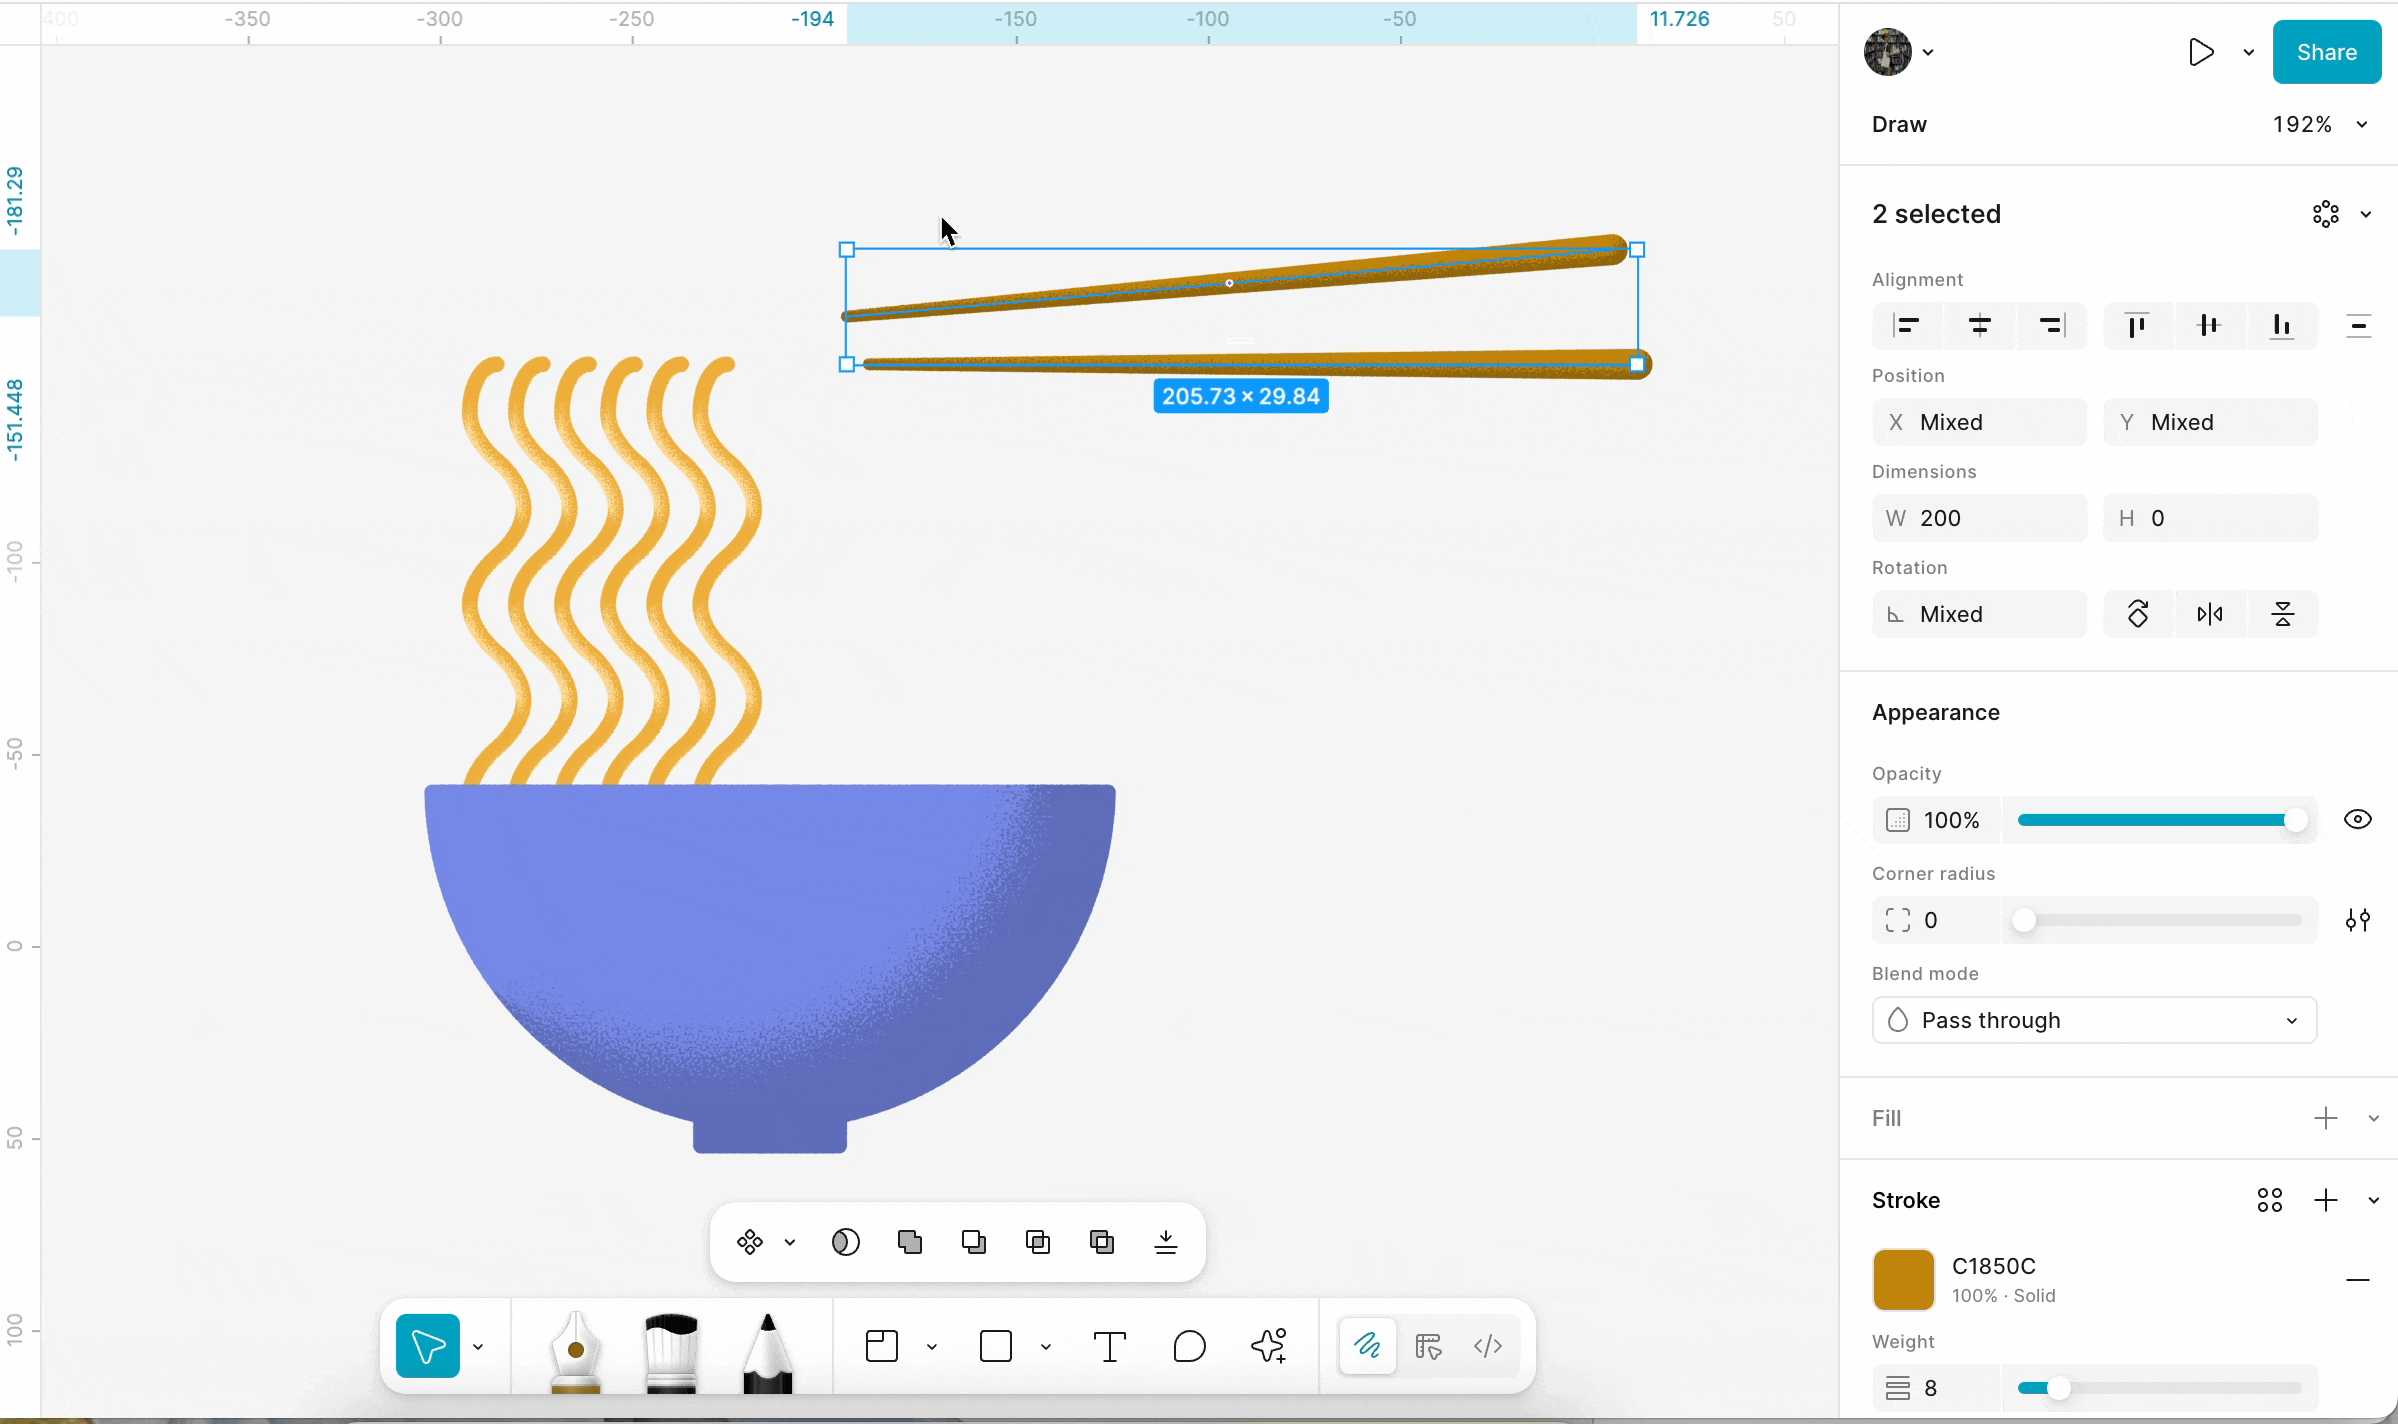The width and height of the screenshot is (2398, 1424).
Task: Apply Union selection boolean operation
Action: (x=910, y=1242)
